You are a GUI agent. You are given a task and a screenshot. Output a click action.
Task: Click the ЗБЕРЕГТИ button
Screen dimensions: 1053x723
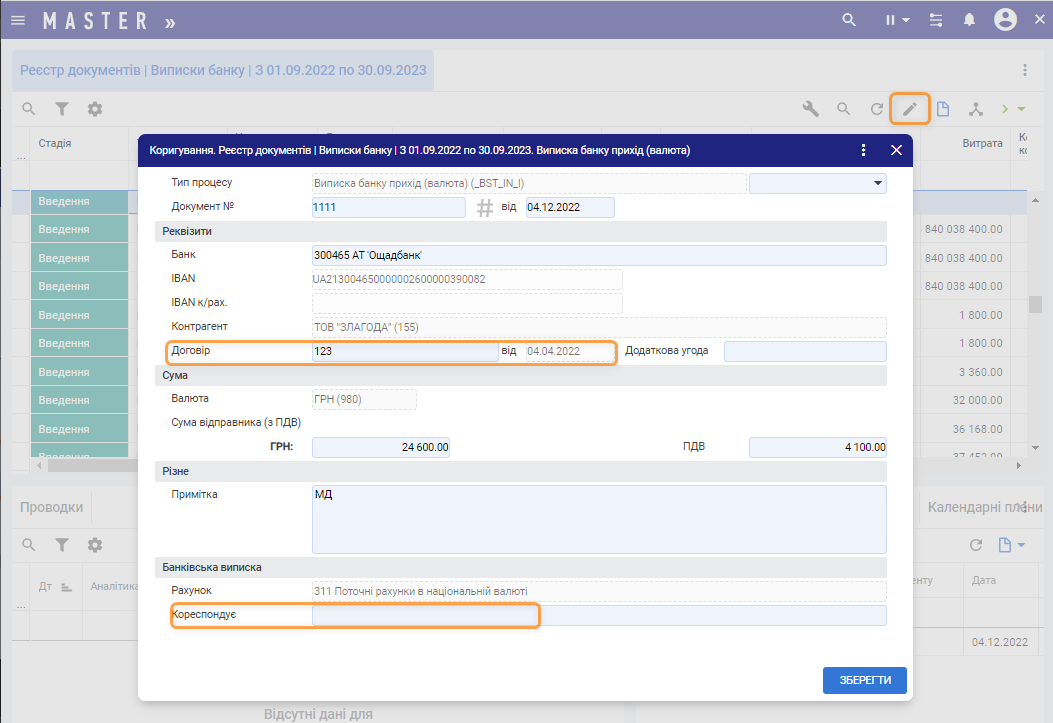pyautogui.click(x=864, y=680)
